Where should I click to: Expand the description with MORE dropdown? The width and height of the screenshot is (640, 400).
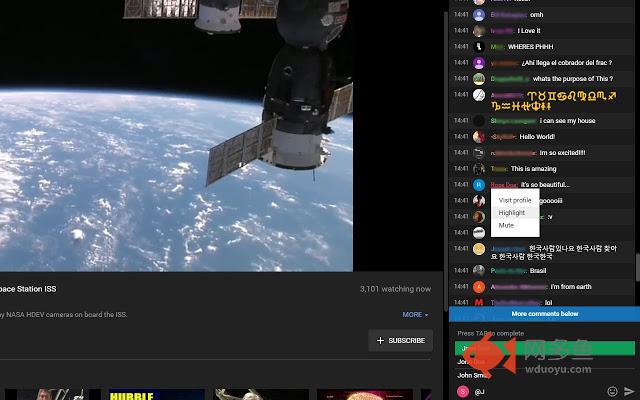415,315
